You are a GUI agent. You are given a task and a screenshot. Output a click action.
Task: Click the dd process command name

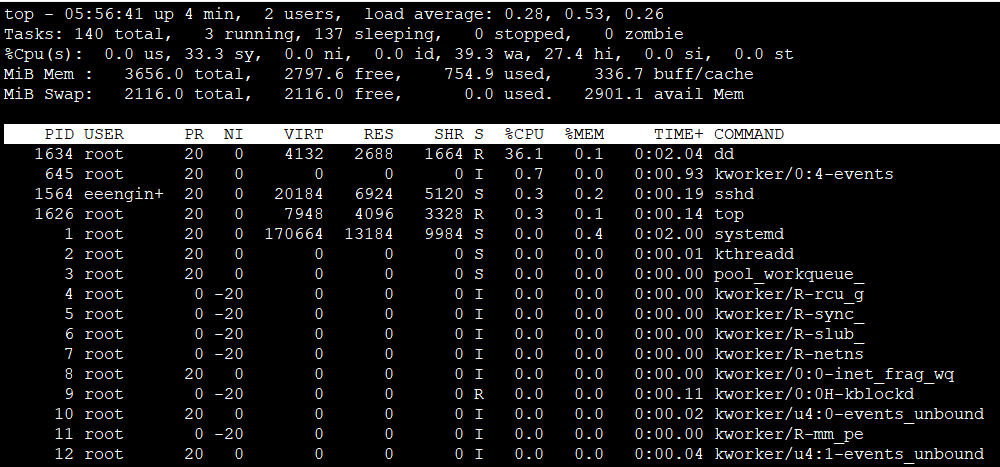(724, 154)
